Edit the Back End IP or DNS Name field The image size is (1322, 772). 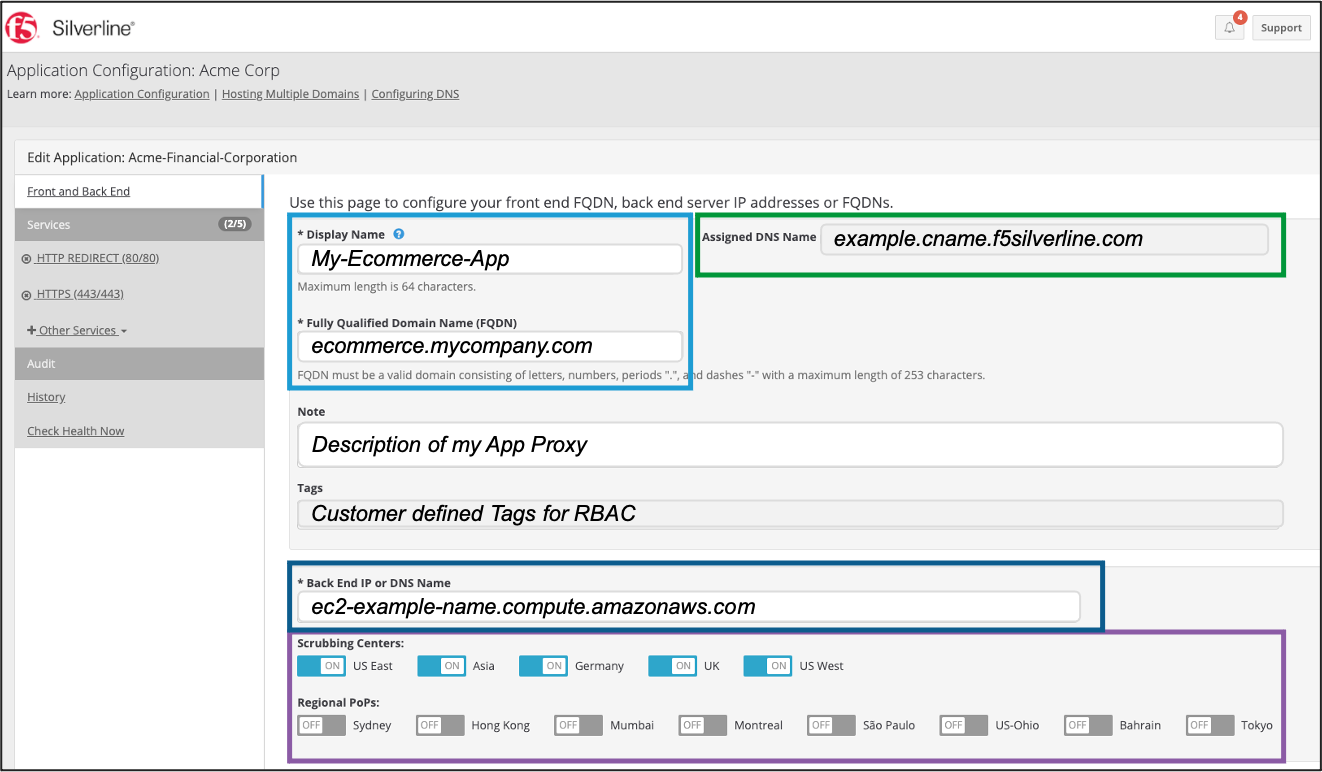(689, 606)
